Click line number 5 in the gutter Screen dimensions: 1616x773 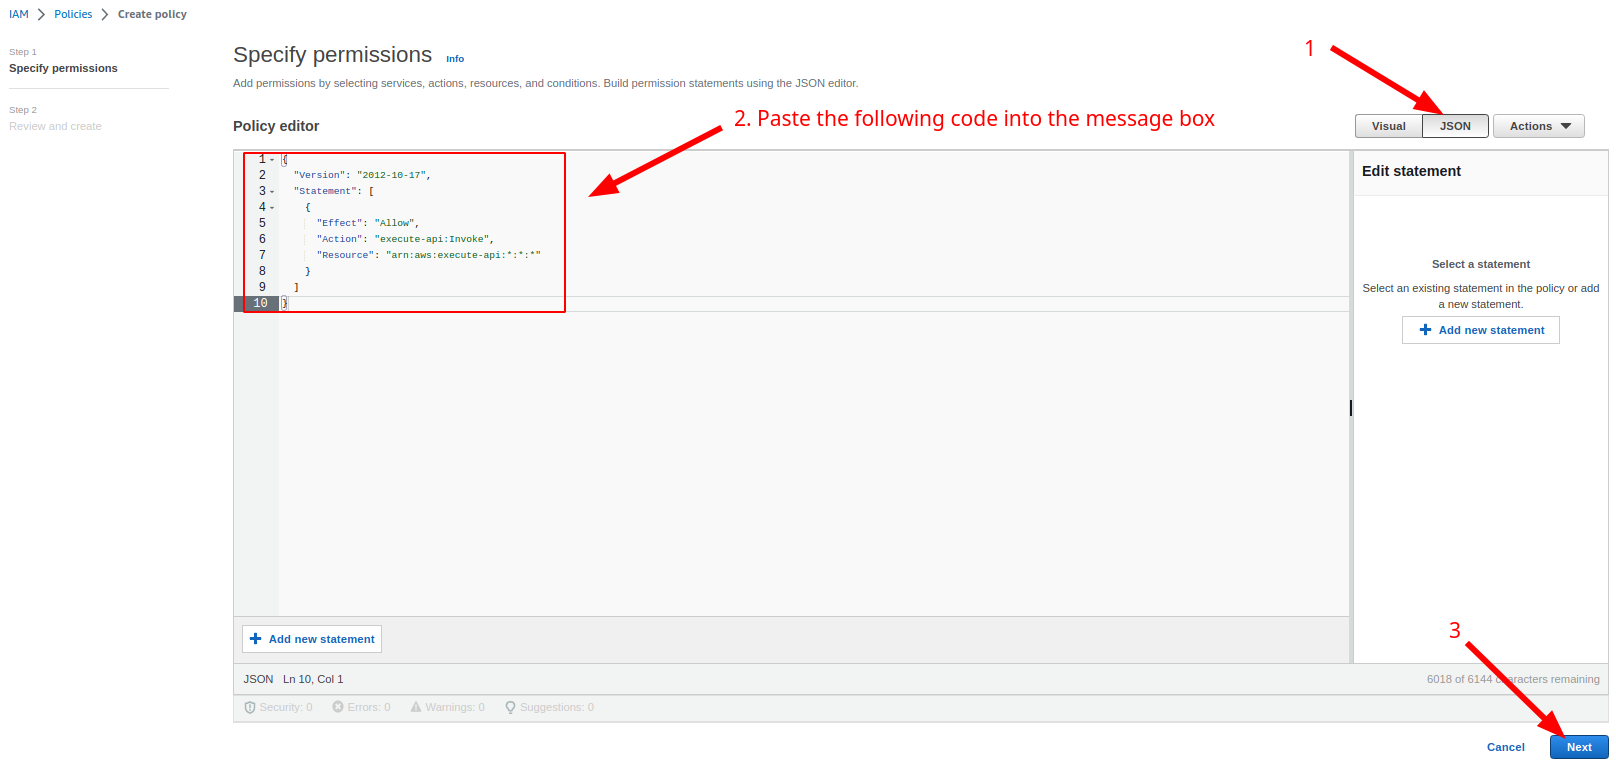point(262,223)
